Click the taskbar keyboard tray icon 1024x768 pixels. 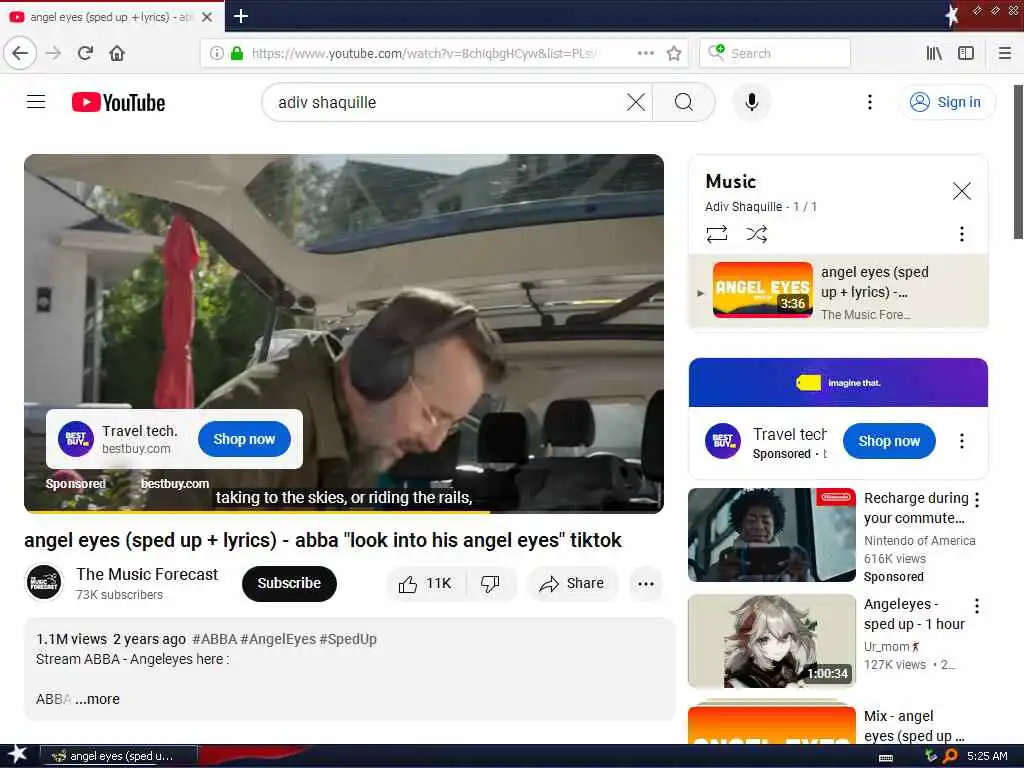click(x=886, y=757)
